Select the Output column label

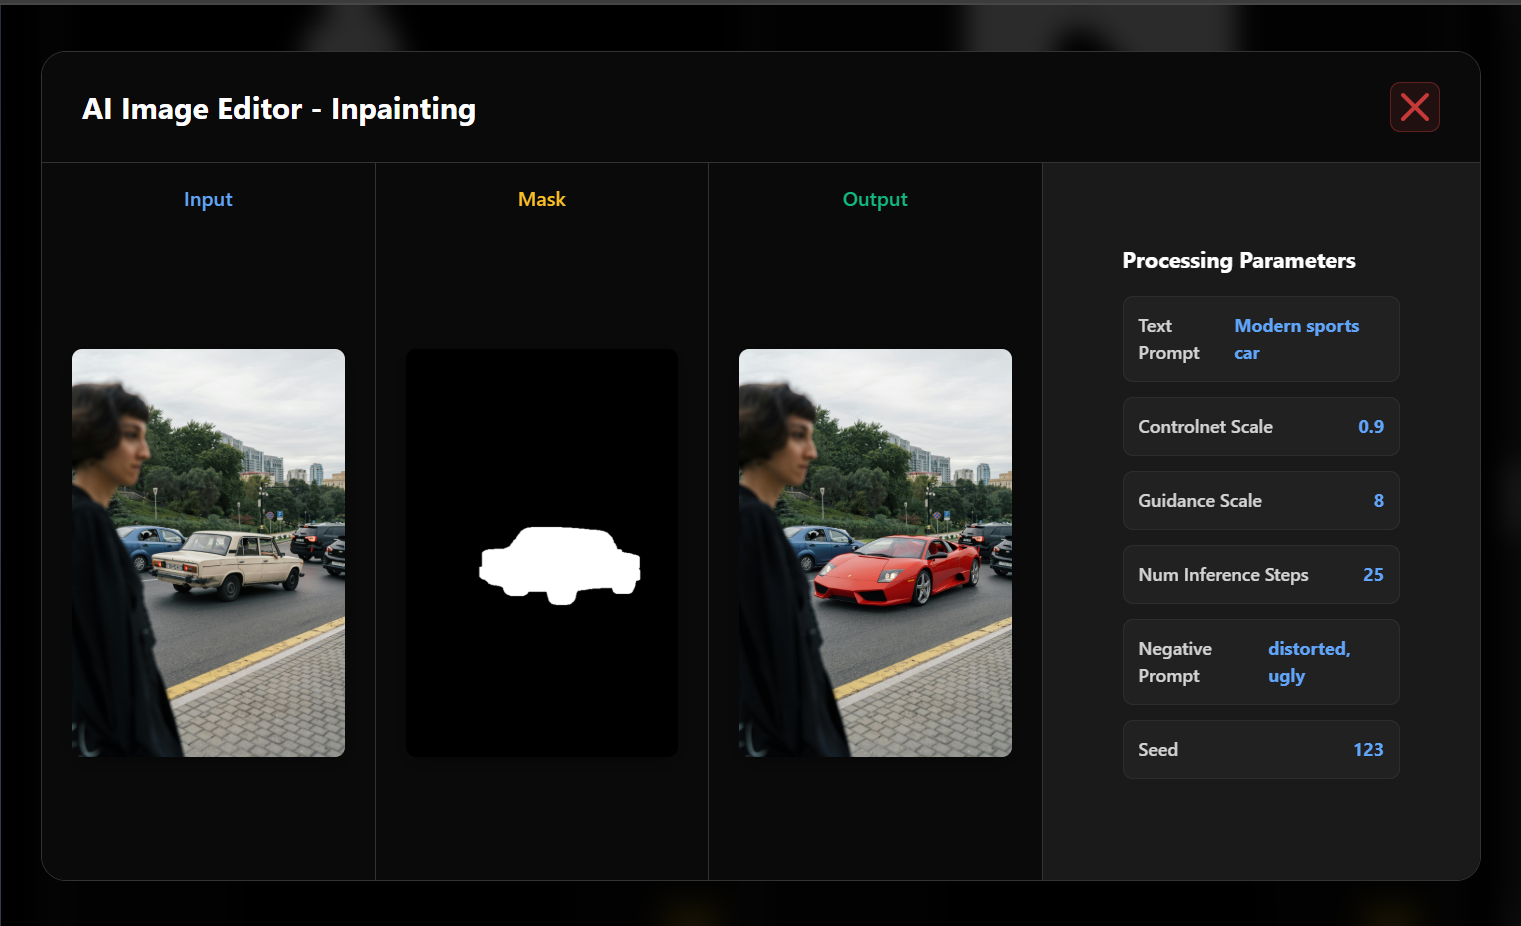click(x=875, y=199)
